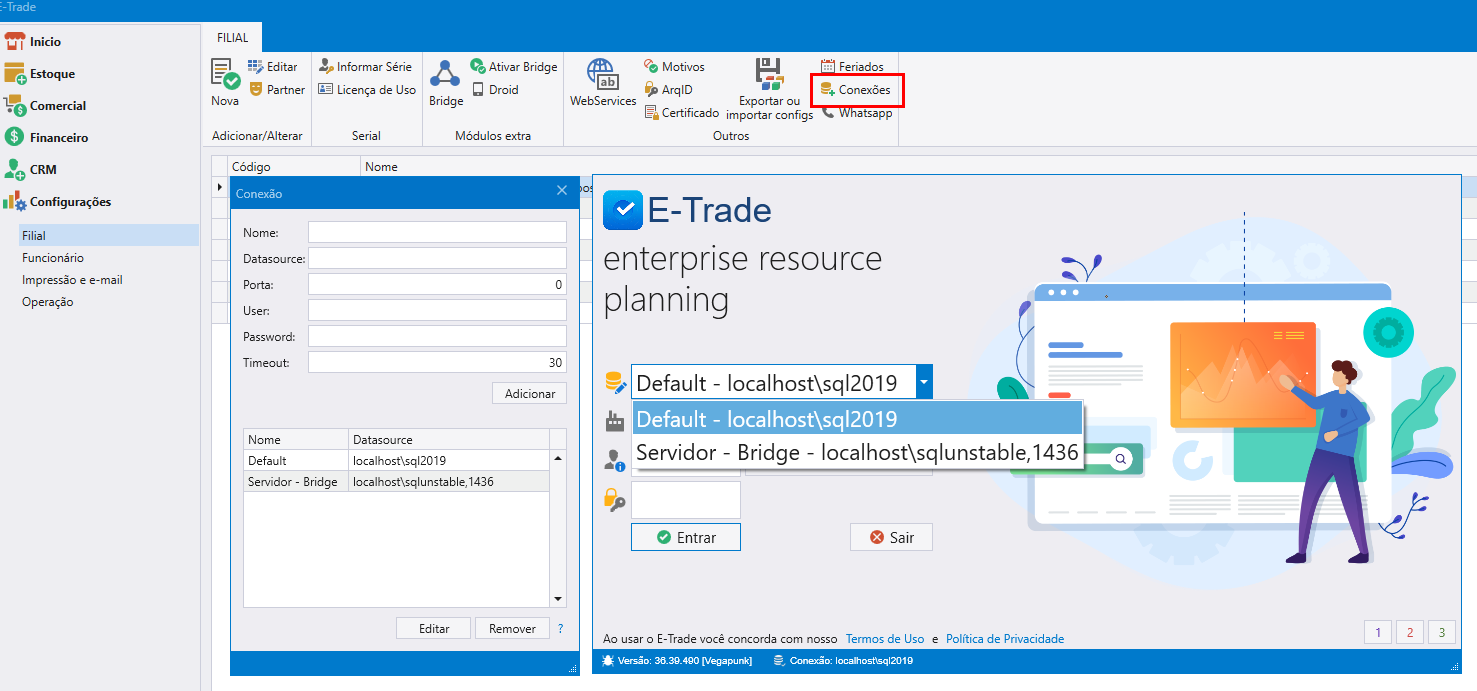Click Exportar ou importar configs icon

coord(769,75)
